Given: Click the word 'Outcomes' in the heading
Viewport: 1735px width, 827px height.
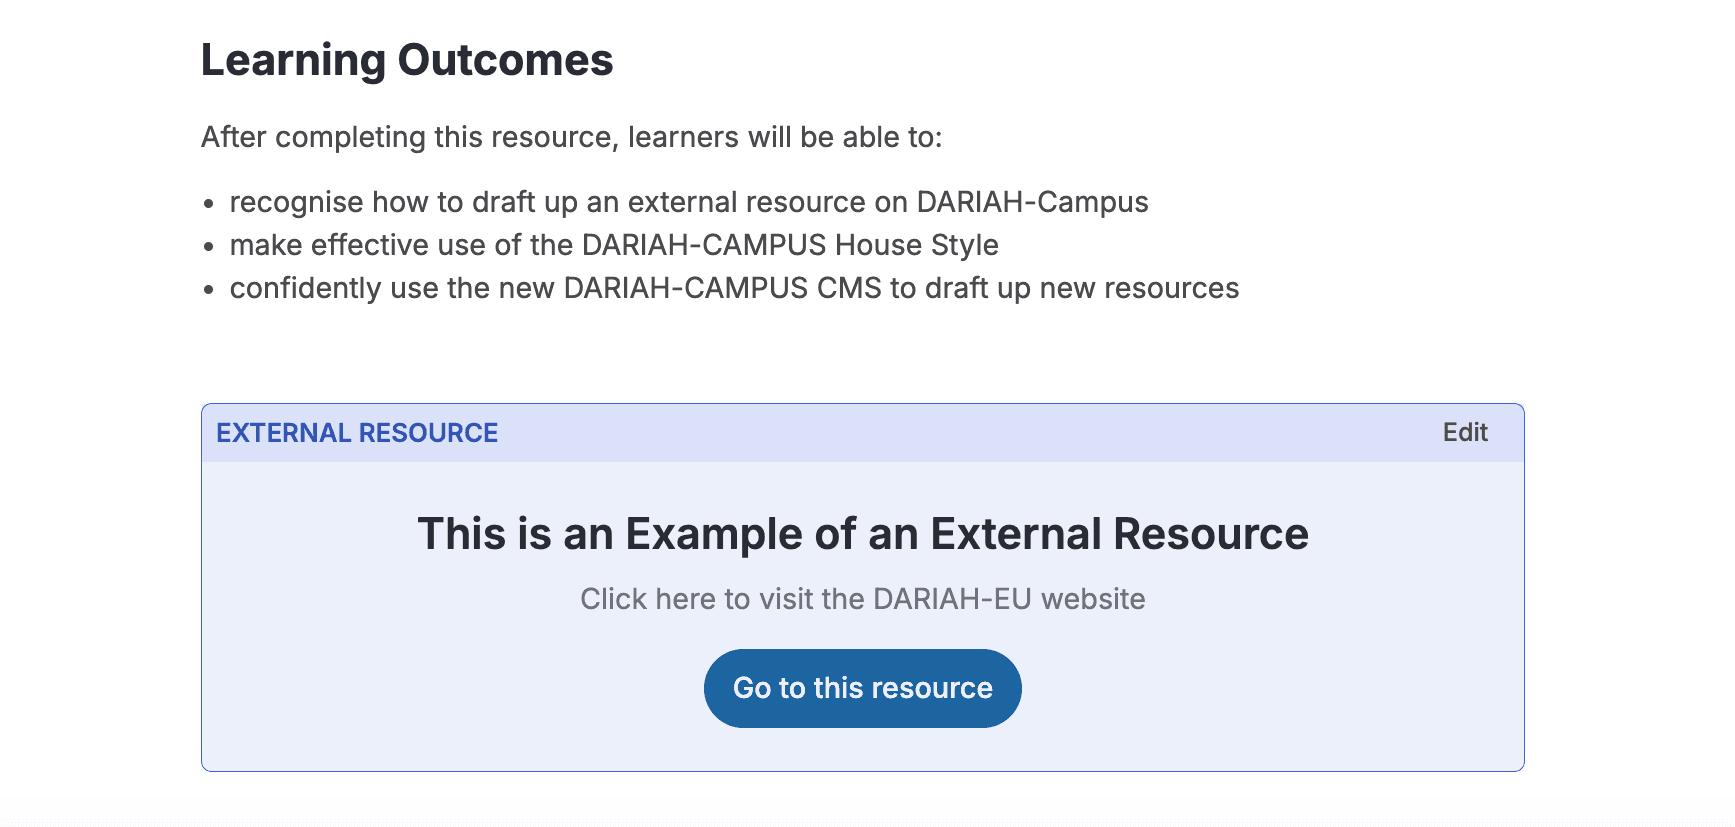Looking at the screenshot, I should (x=505, y=60).
